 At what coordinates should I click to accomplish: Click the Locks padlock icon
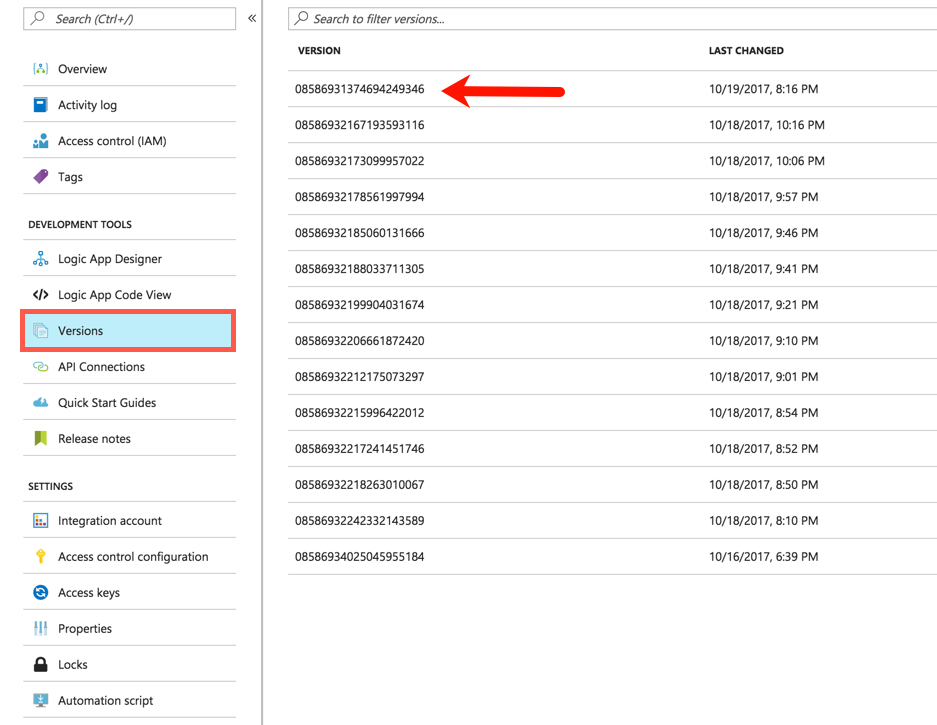point(40,665)
